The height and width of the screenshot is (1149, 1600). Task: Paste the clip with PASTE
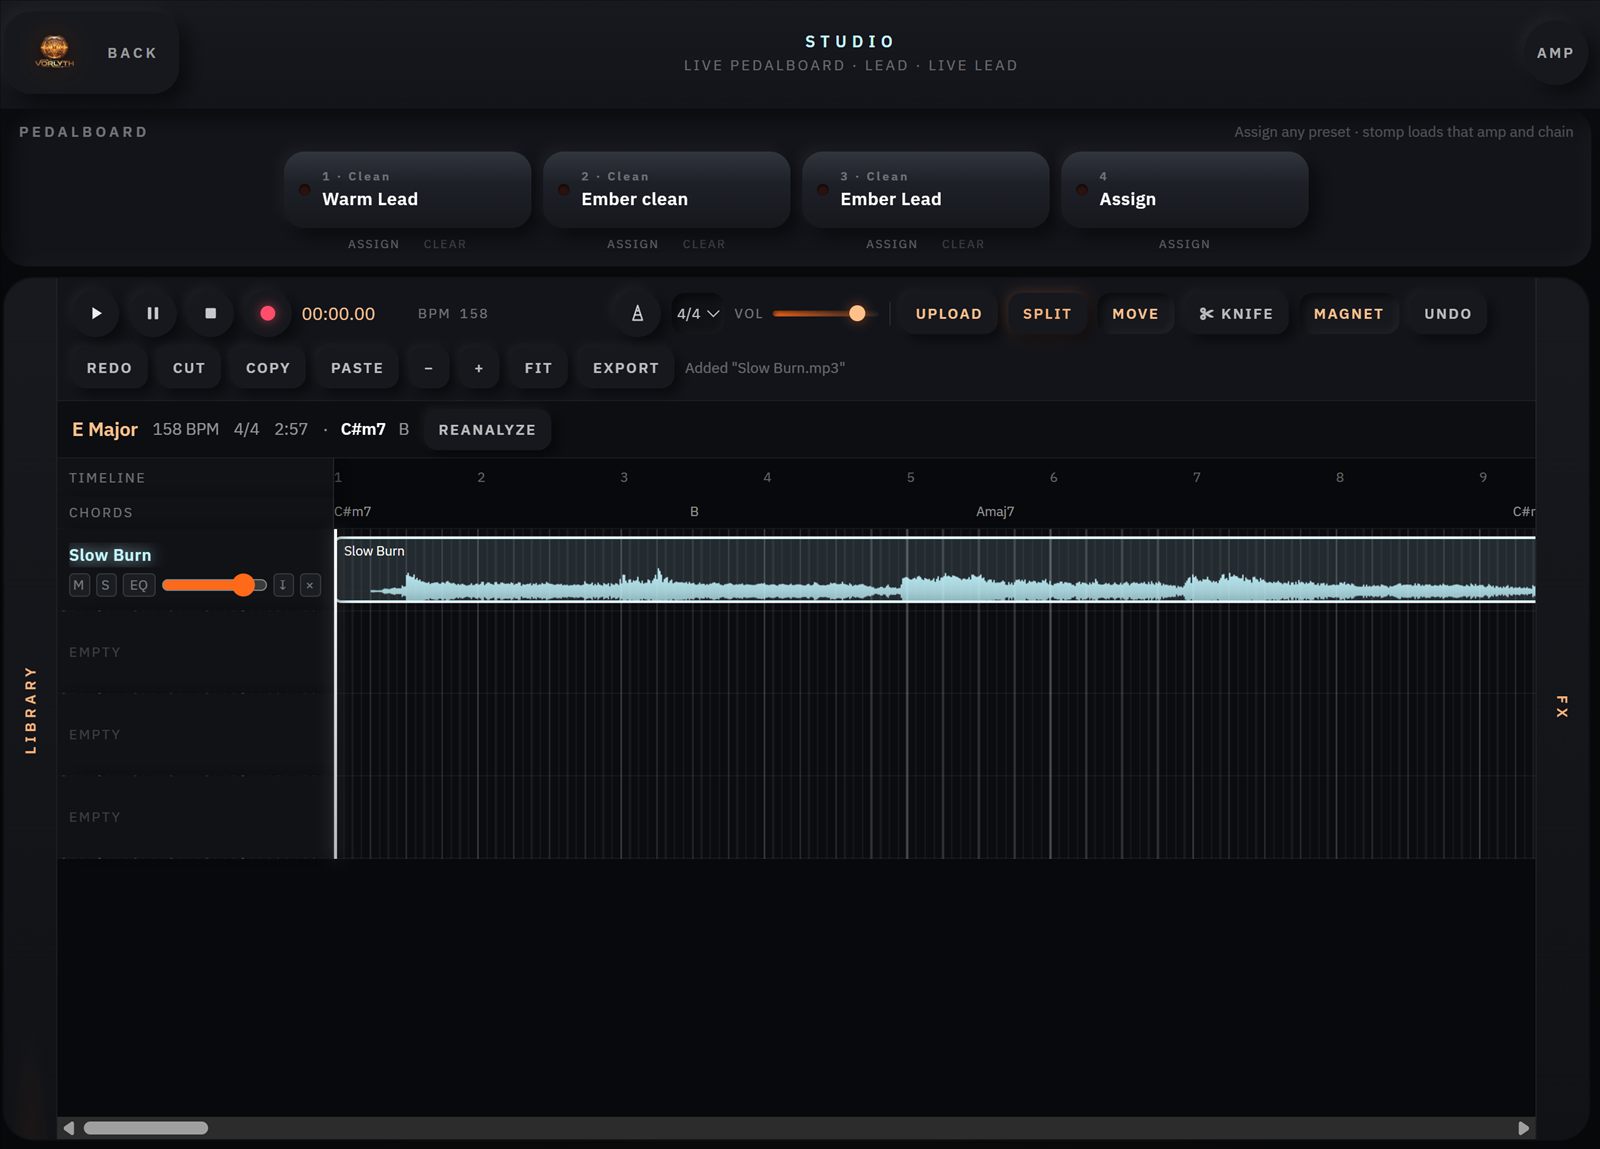point(357,368)
